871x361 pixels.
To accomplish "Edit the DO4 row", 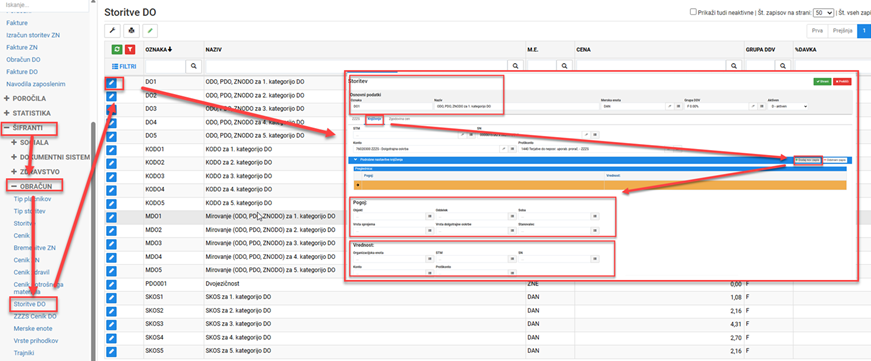I will (x=112, y=123).
